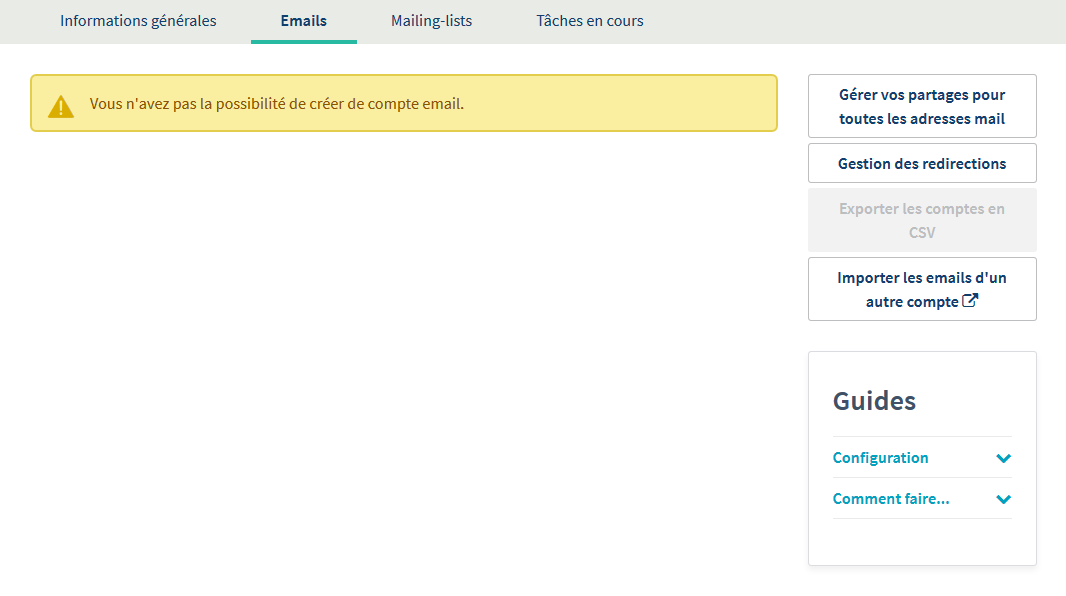The width and height of the screenshot is (1066, 596).
Task: Expand the Comment faire... chevron arrow
Action: point(1003,499)
